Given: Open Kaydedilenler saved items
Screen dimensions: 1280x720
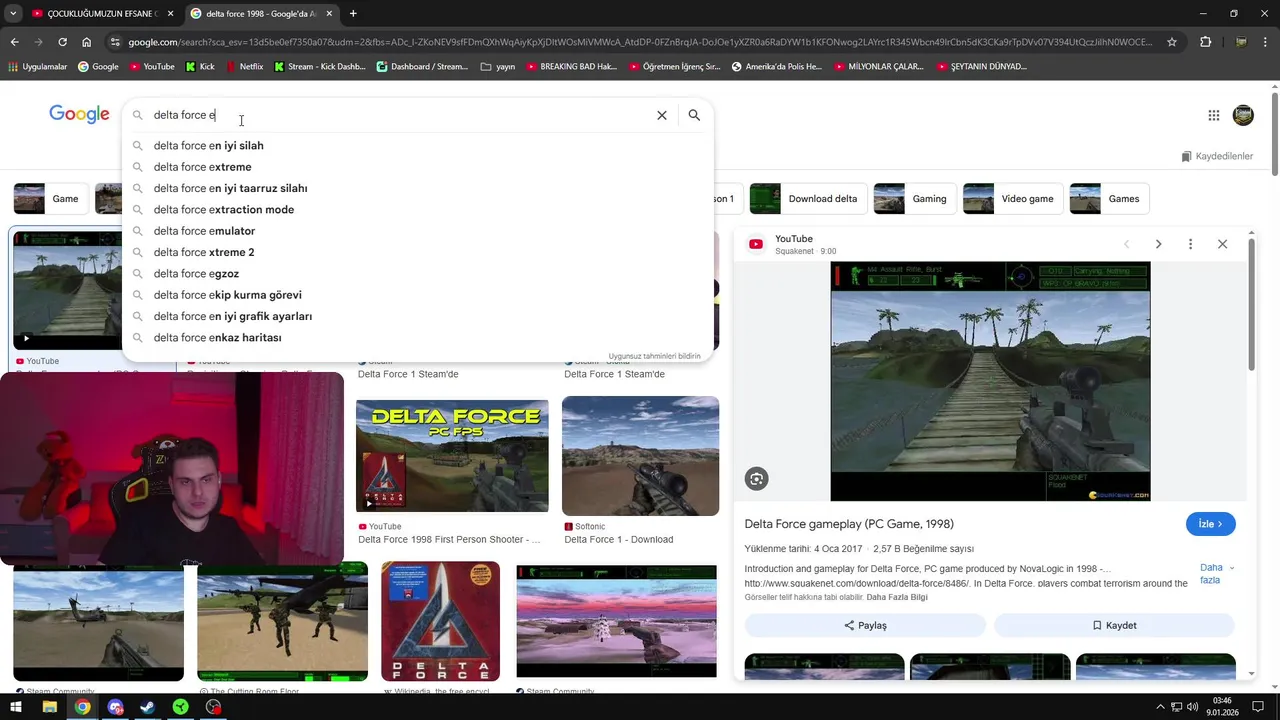Looking at the screenshot, I should tap(1217, 156).
